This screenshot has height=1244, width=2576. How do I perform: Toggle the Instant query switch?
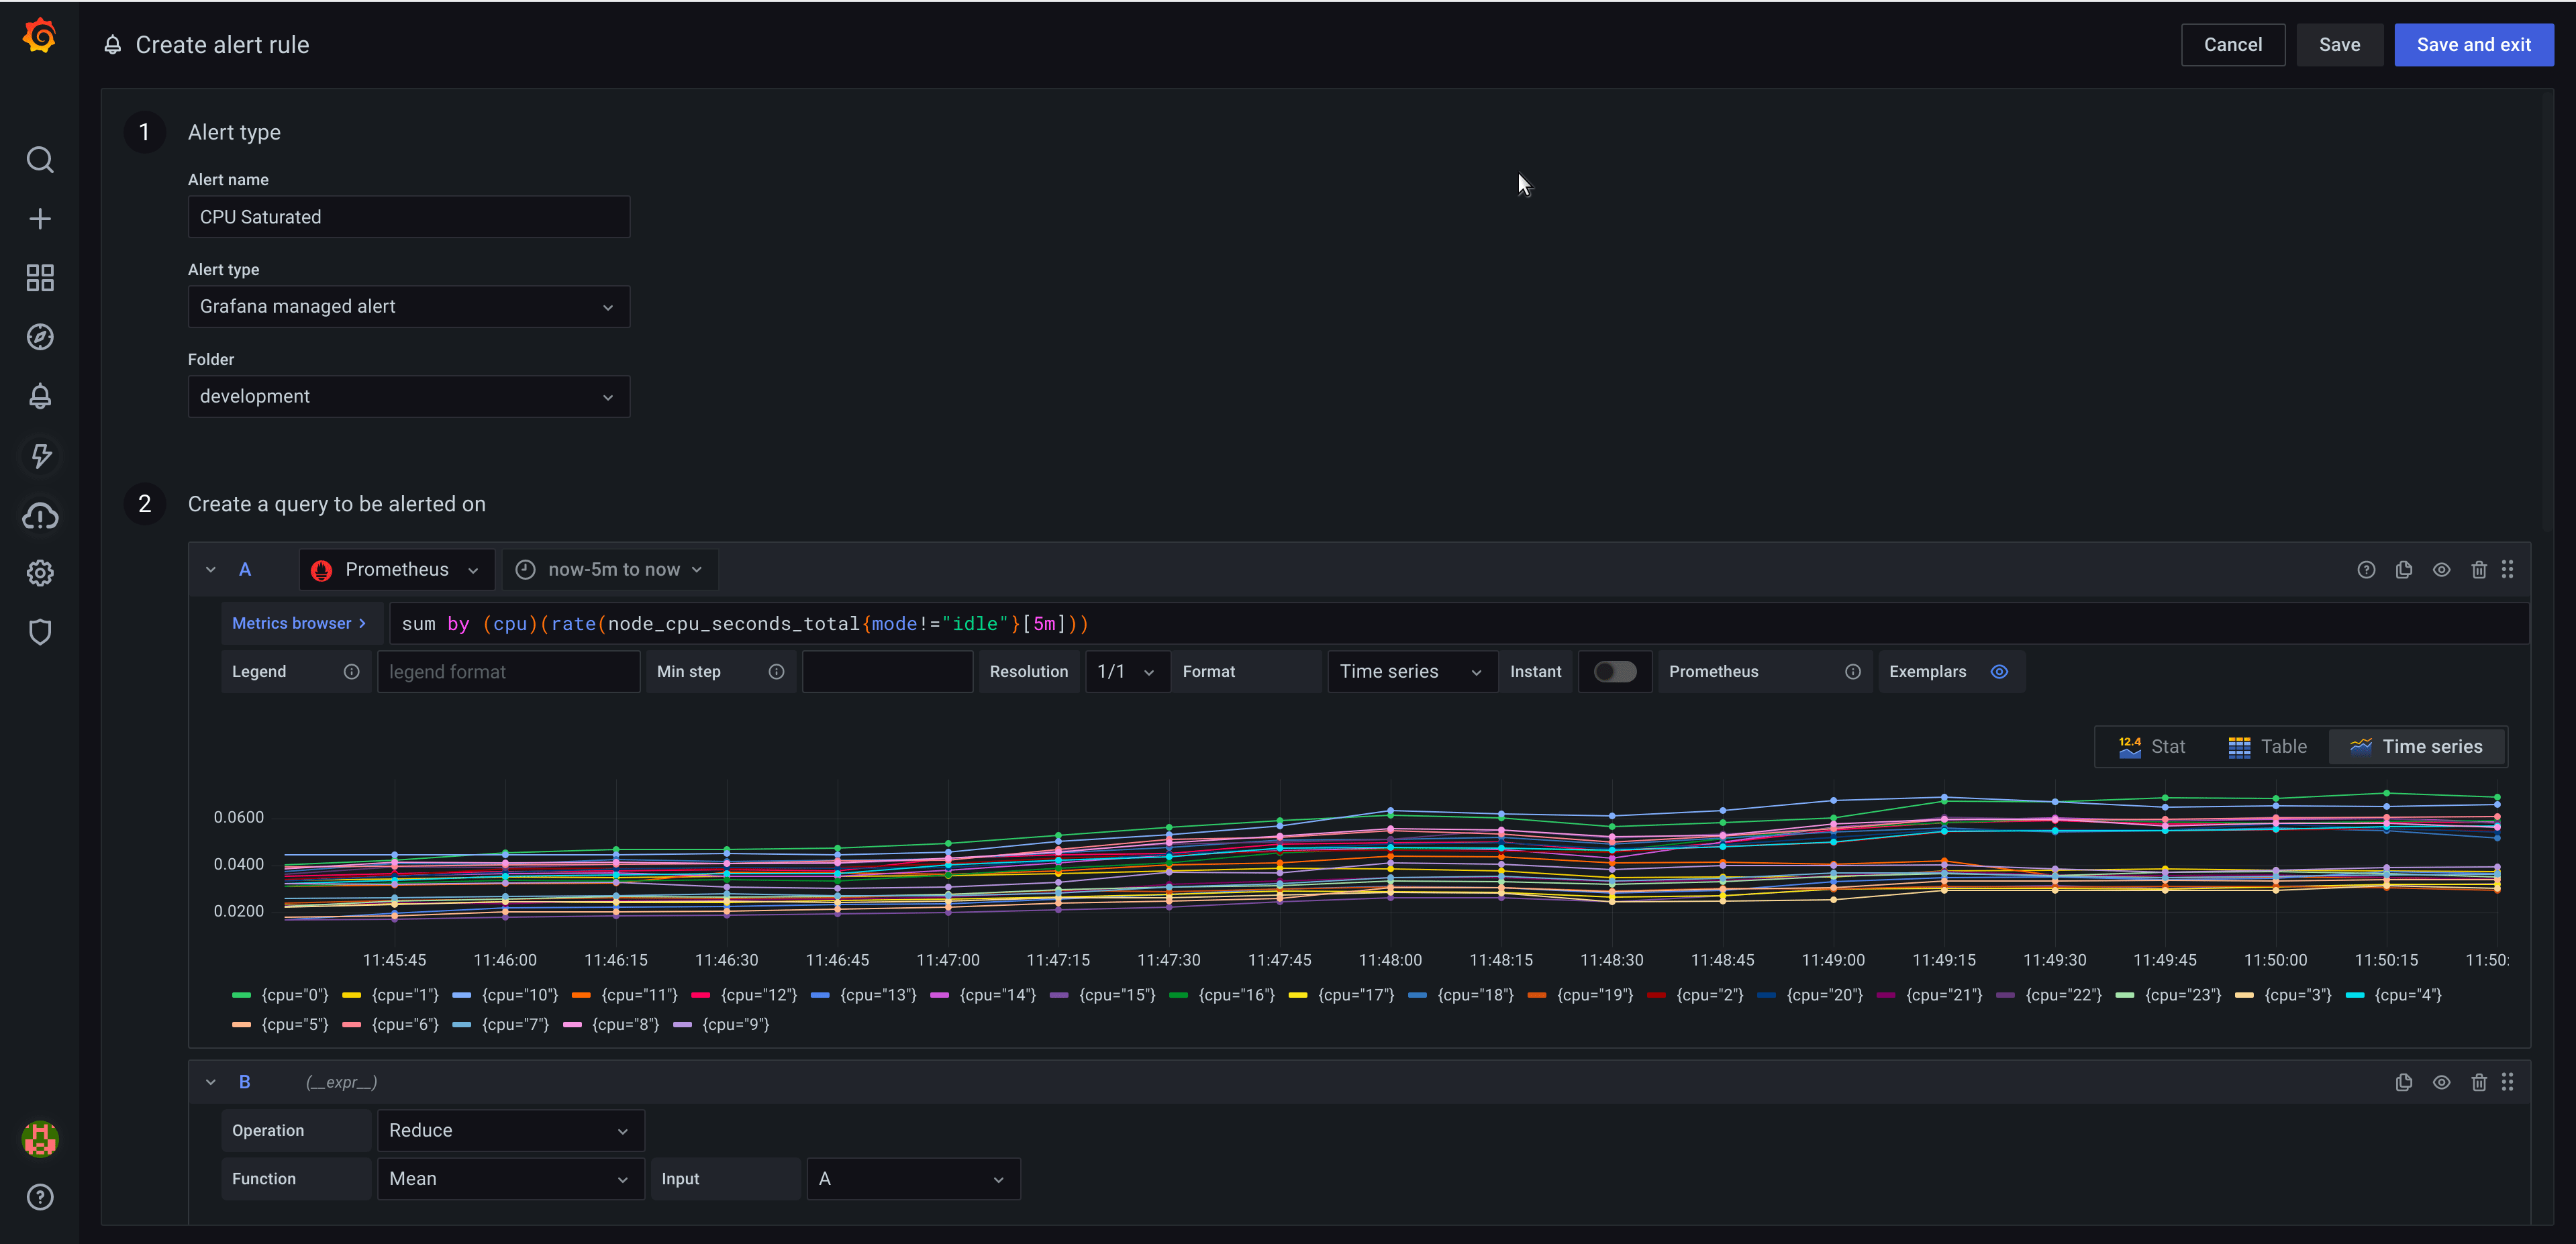pyautogui.click(x=1614, y=672)
